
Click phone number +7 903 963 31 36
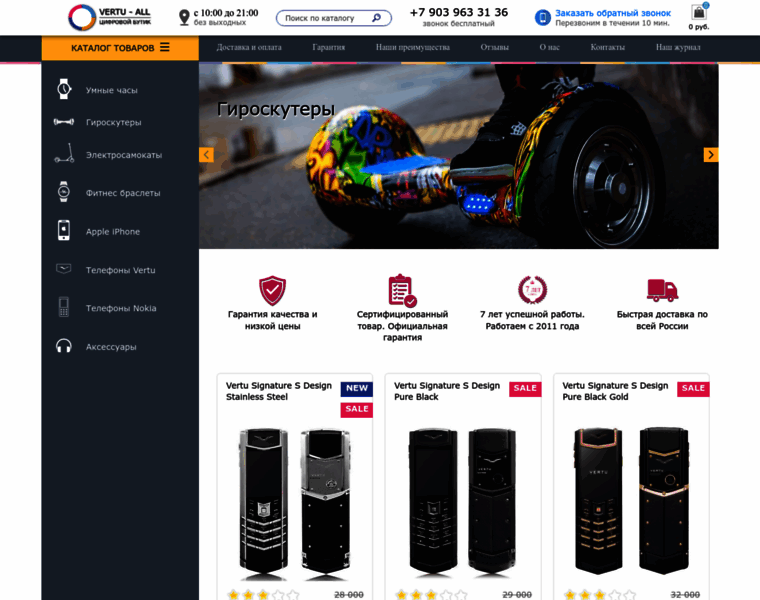pos(459,13)
